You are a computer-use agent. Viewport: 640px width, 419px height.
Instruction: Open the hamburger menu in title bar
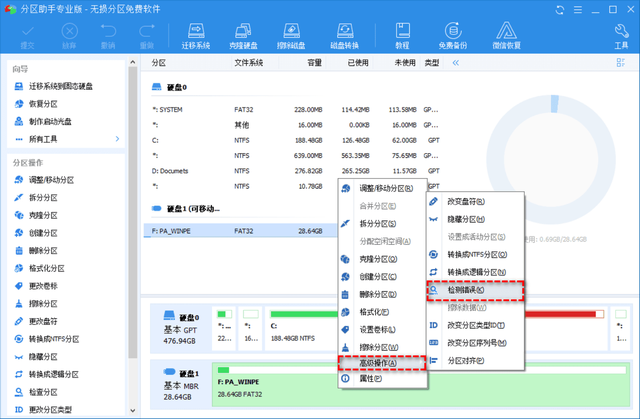[x=578, y=9]
